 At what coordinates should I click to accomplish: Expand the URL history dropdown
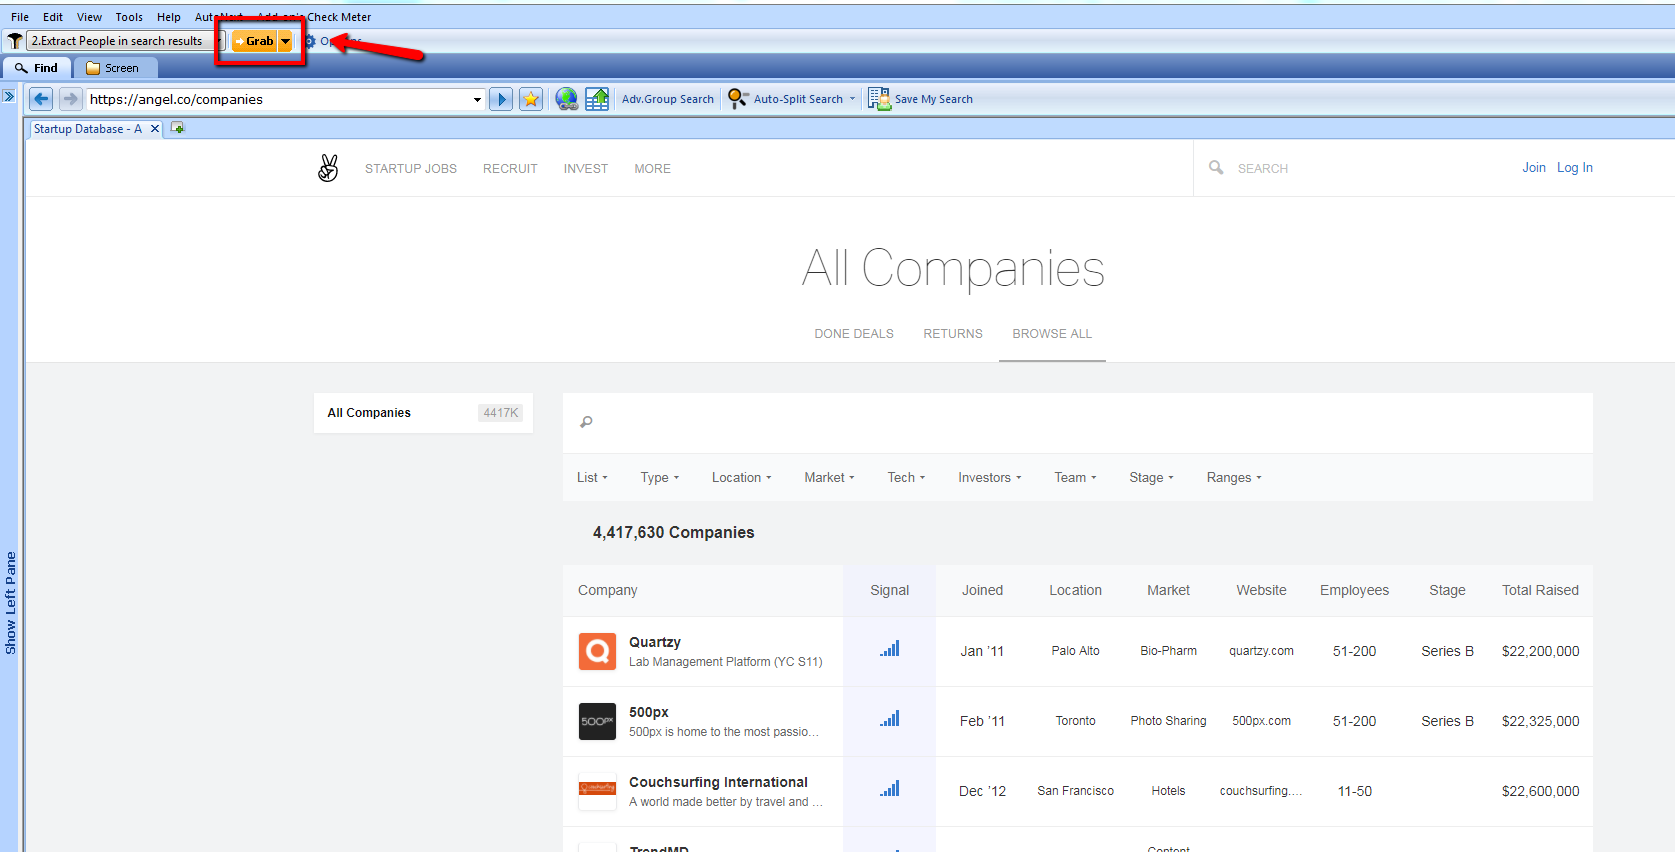pos(477,99)
